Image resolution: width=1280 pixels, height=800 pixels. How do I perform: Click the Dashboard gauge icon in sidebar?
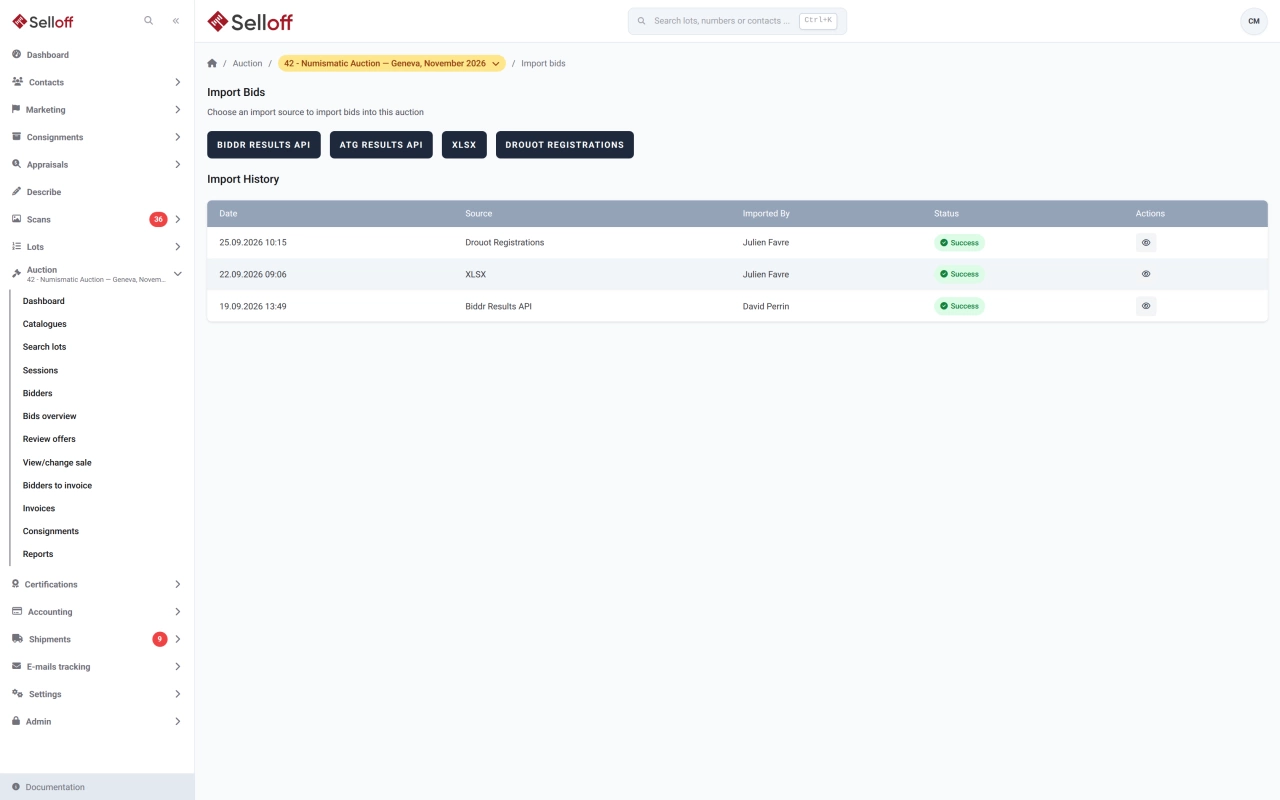point(16,55)
